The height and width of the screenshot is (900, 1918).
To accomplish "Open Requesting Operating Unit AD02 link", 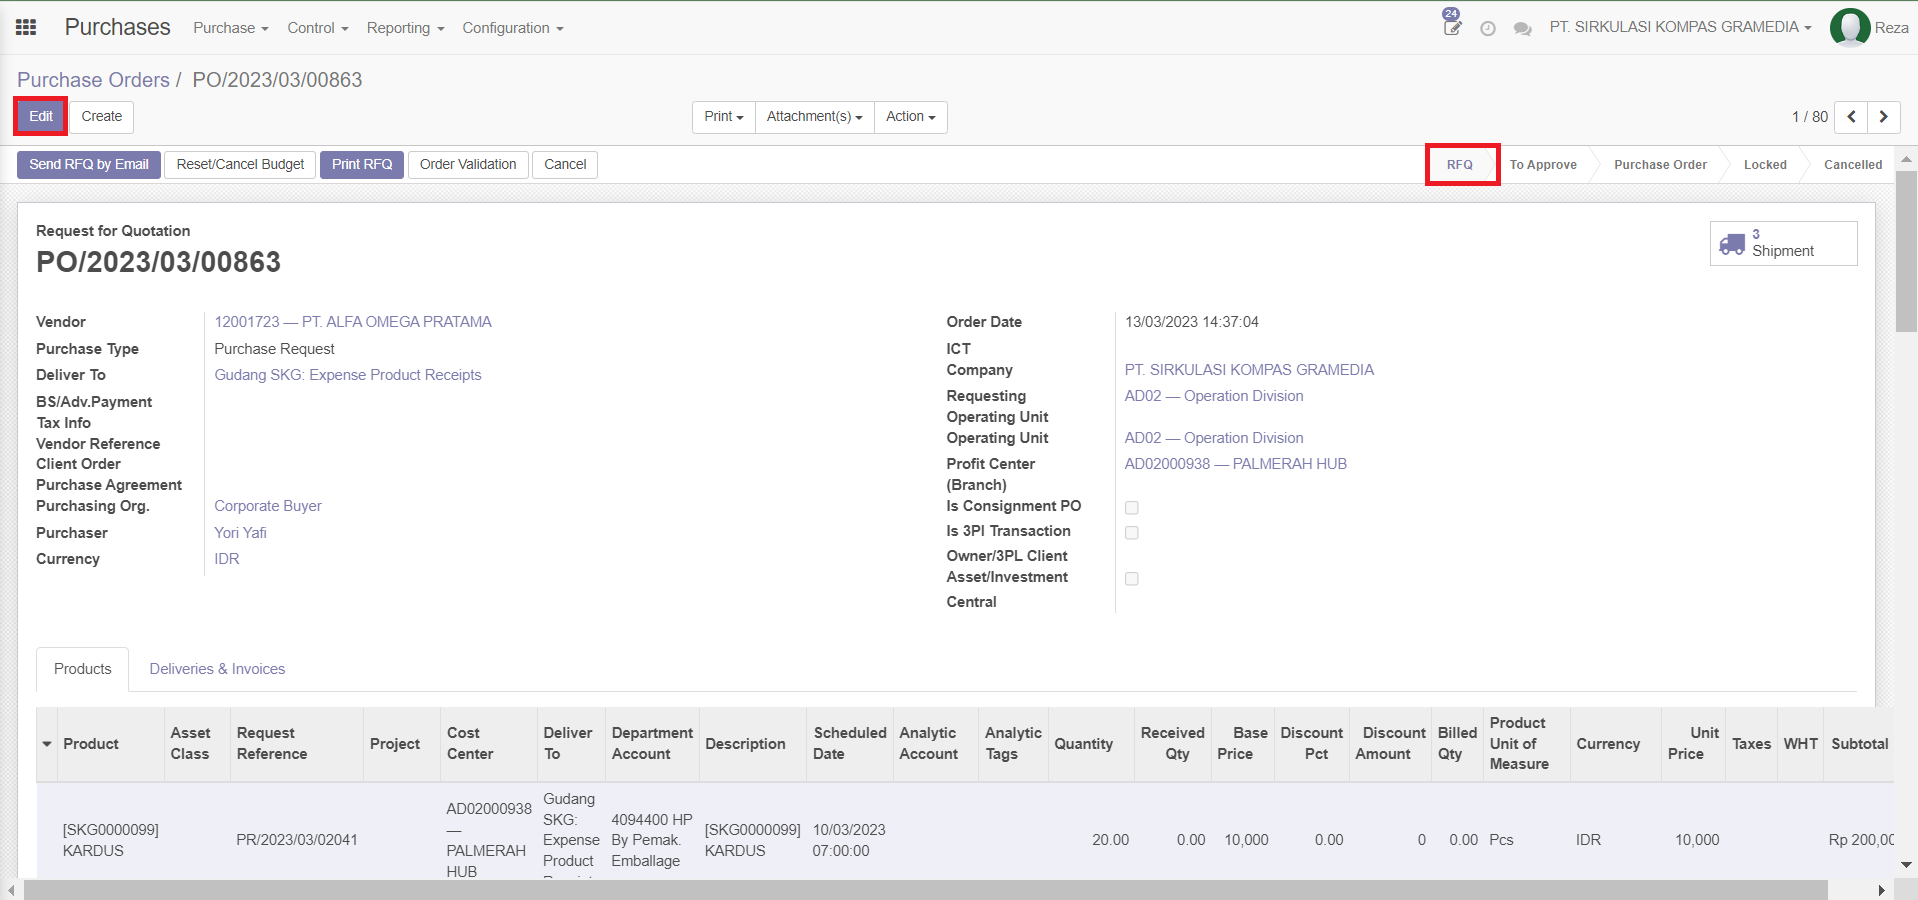I will (1214, 396).
